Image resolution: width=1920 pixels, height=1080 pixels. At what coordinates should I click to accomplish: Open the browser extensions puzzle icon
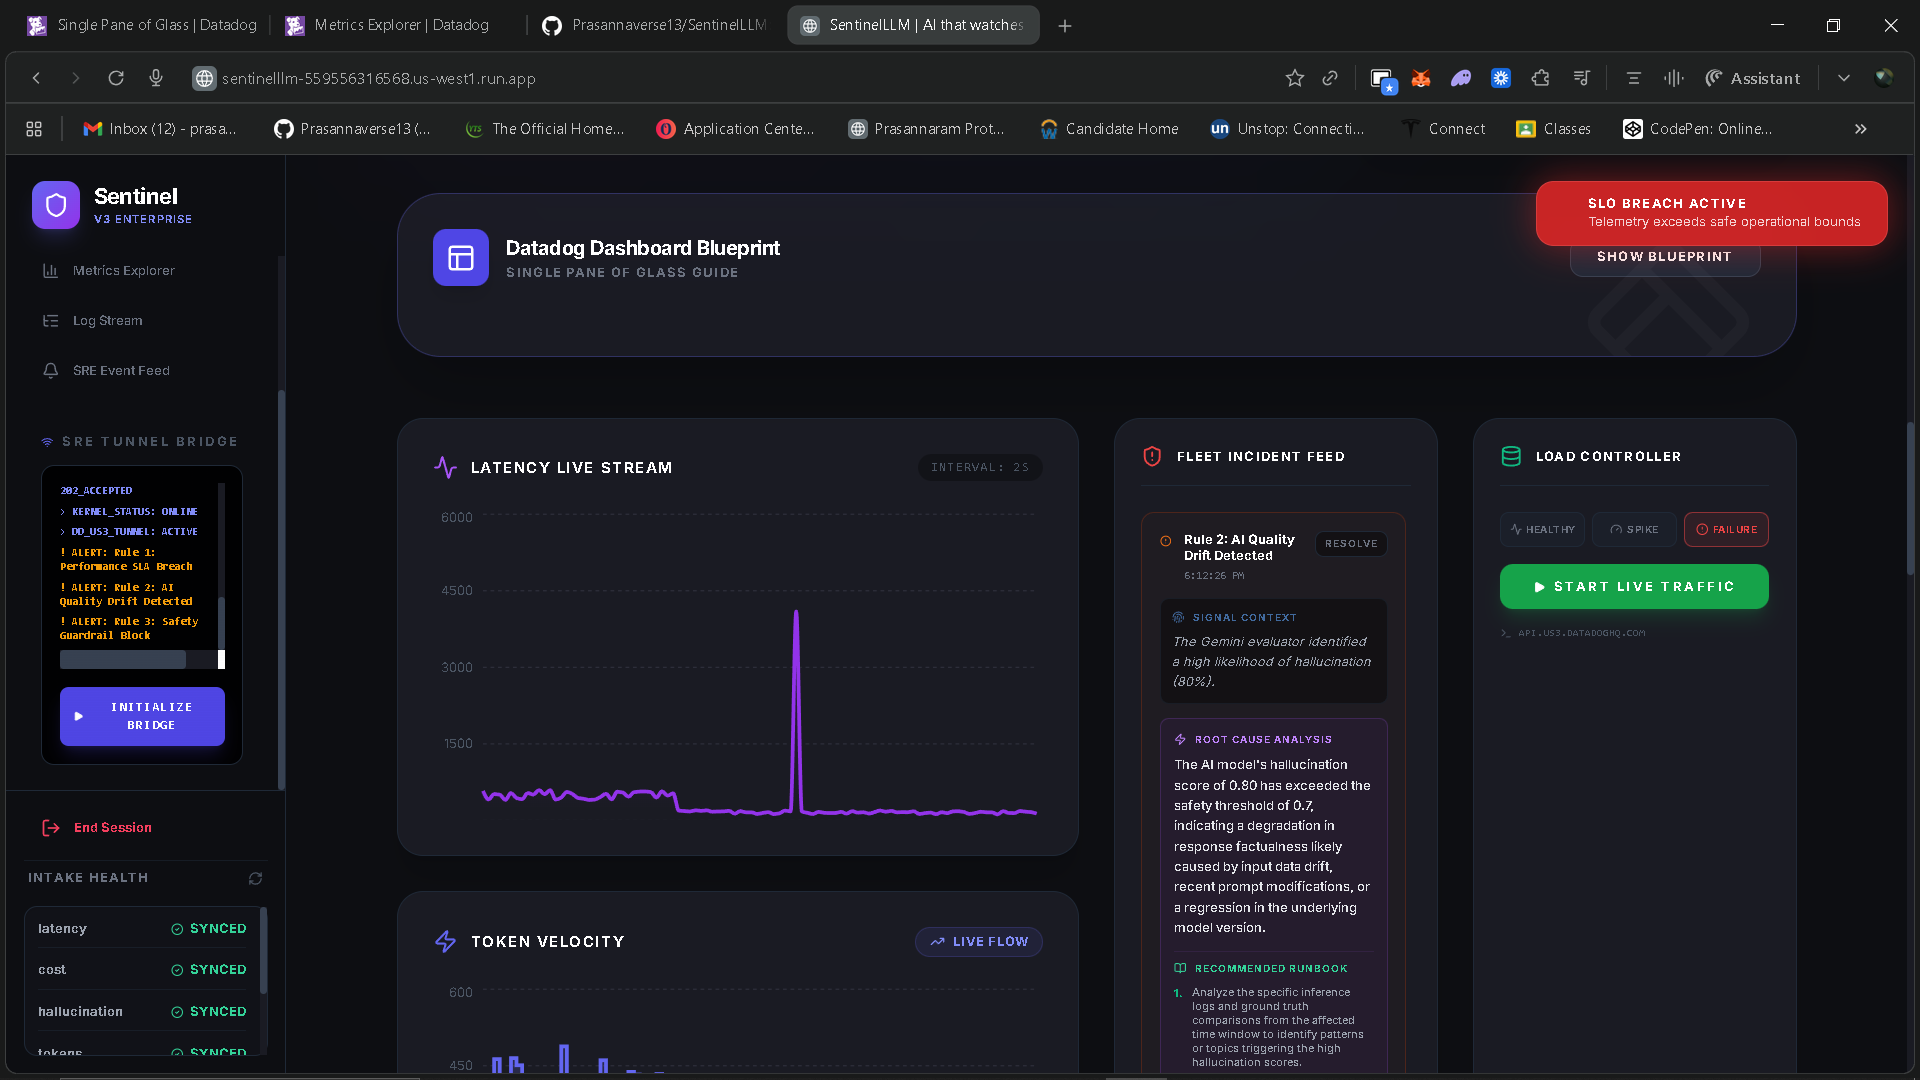click(1540, 78)
